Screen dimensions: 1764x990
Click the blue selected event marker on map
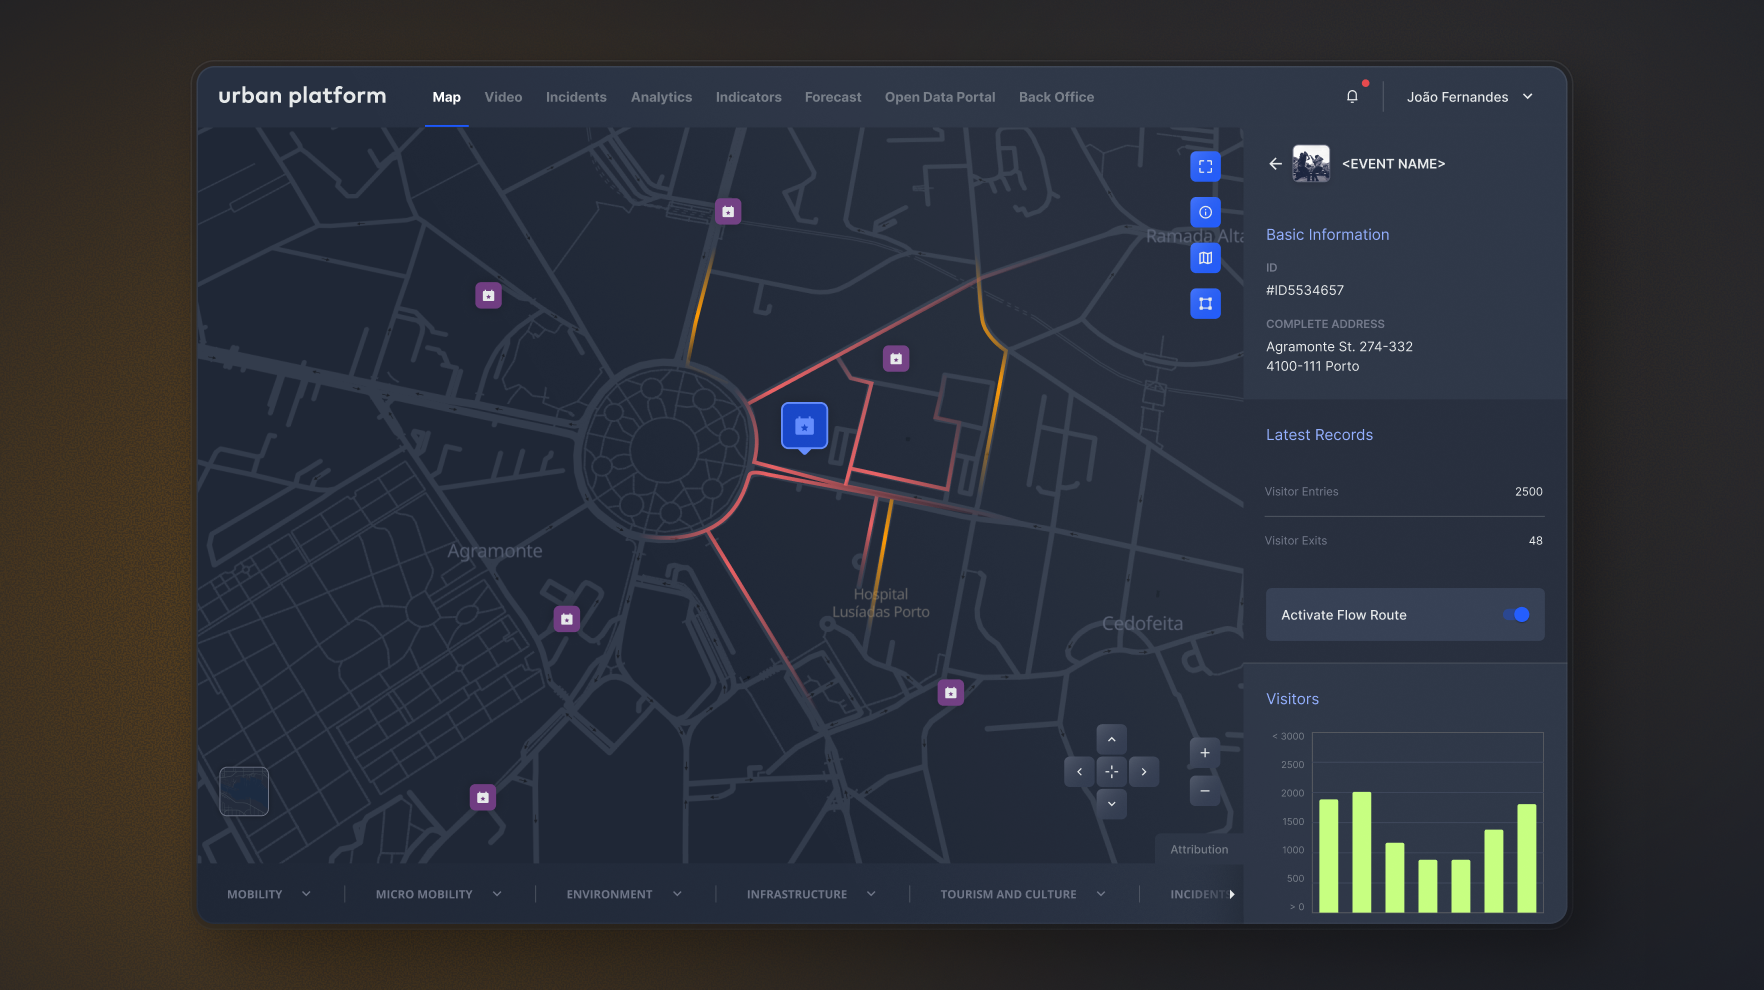pos(804,427)
